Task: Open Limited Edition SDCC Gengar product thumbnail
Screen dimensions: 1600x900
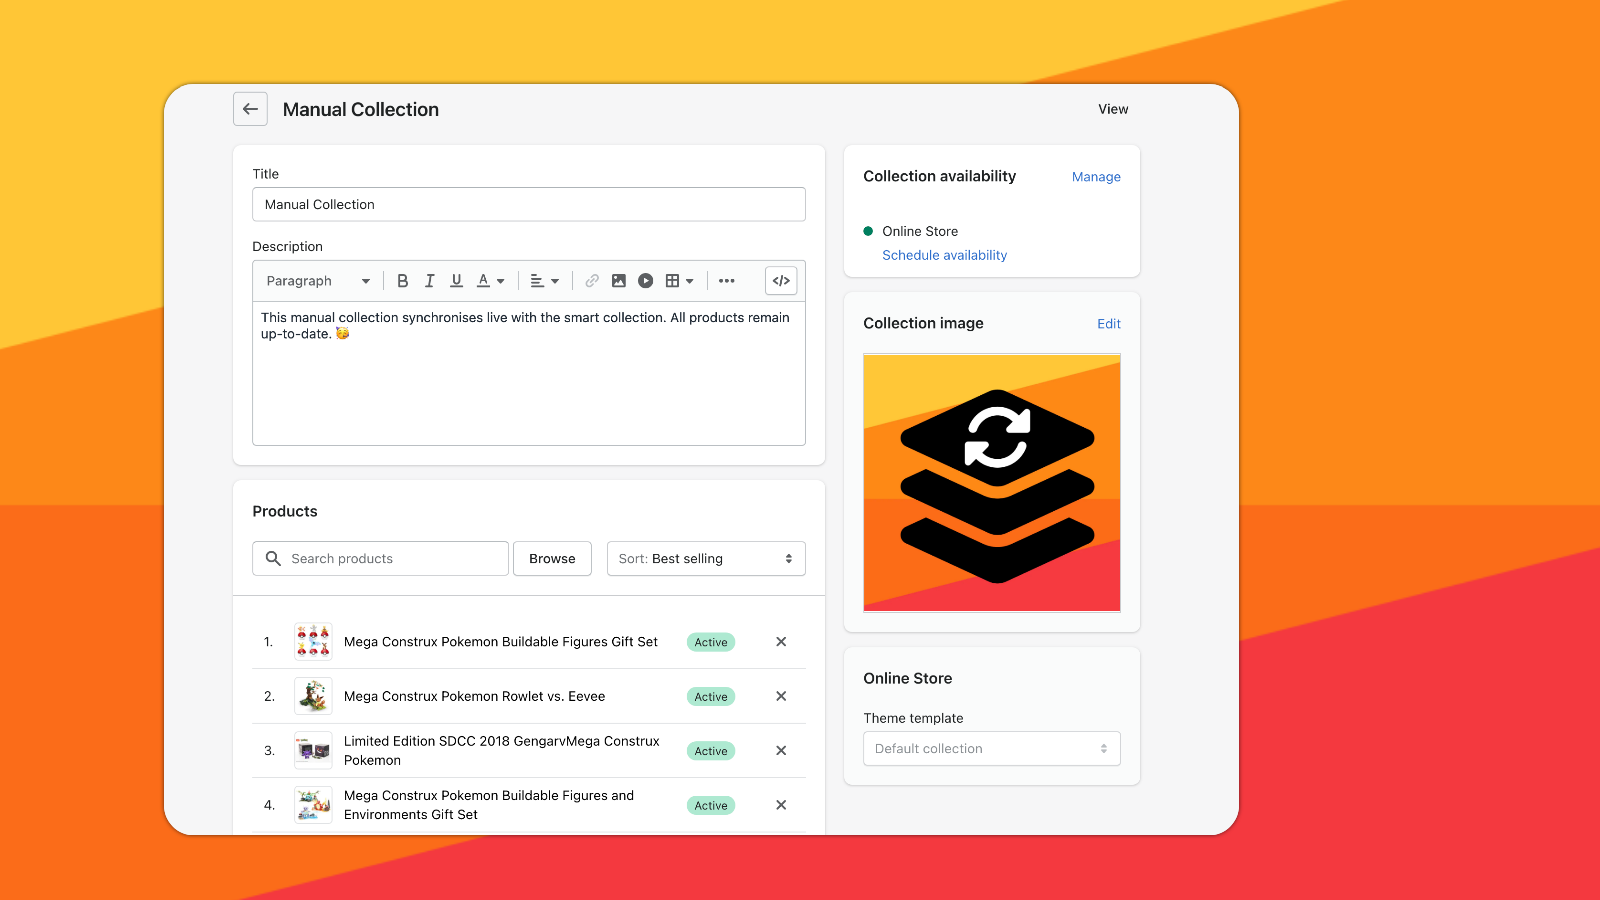Action: click(313, 751)
